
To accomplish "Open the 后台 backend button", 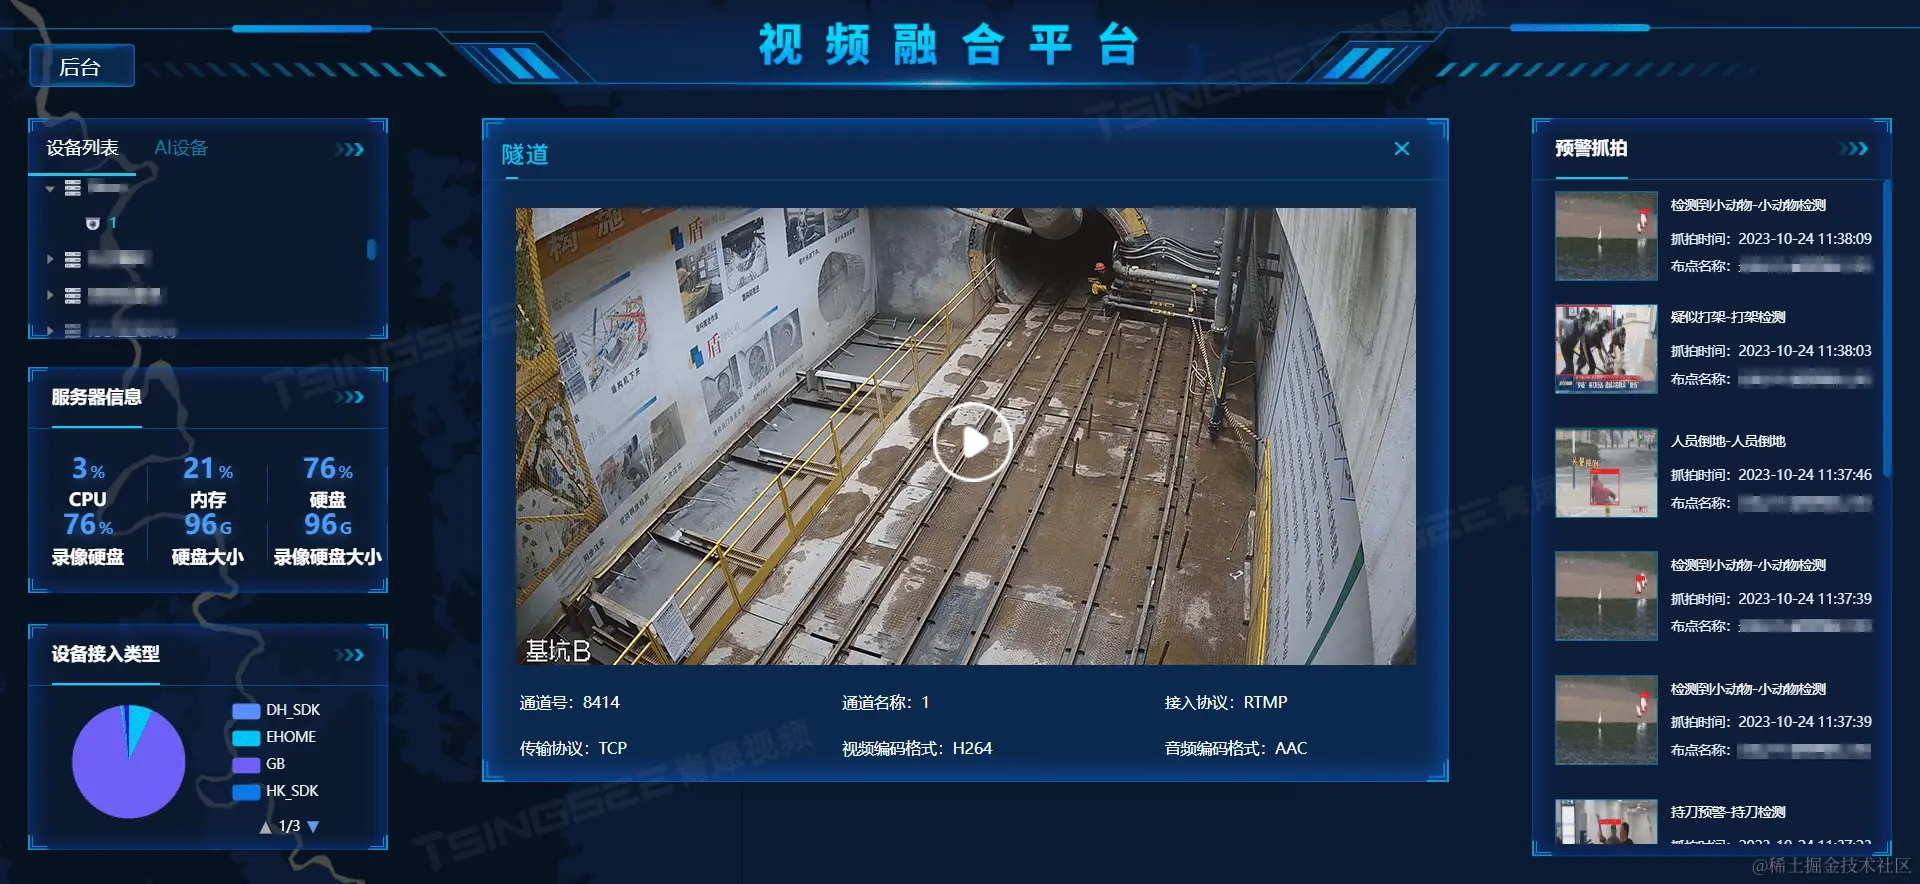I will (81, 66).
